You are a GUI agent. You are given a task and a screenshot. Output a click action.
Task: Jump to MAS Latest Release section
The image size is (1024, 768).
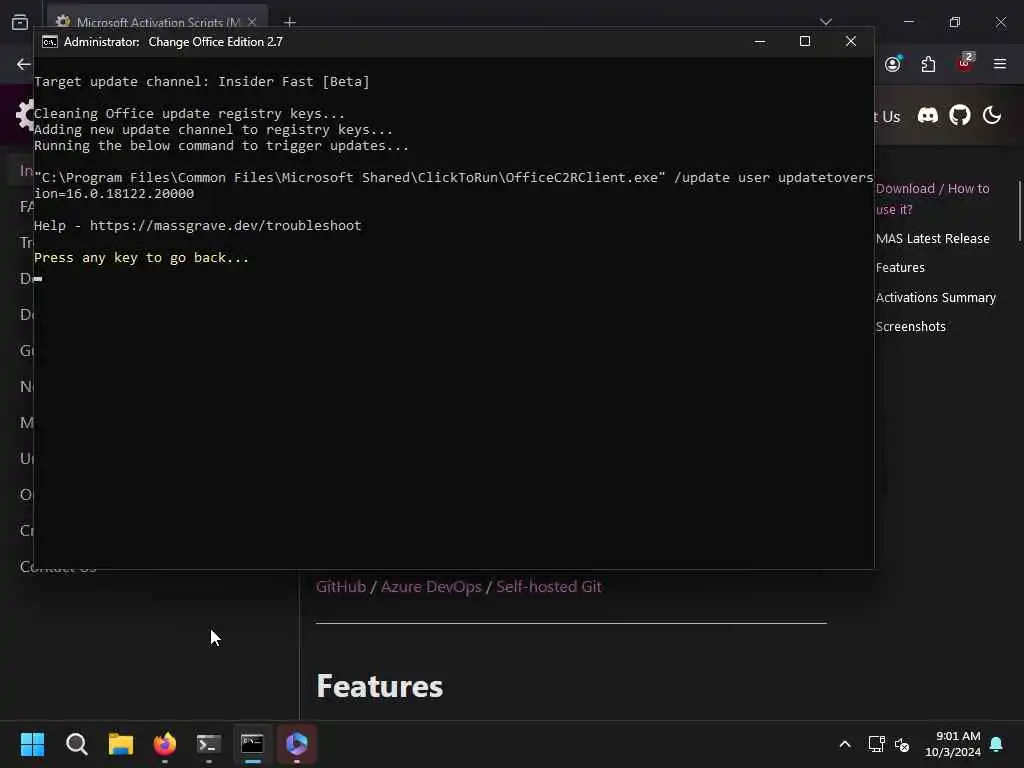(933, 238)
